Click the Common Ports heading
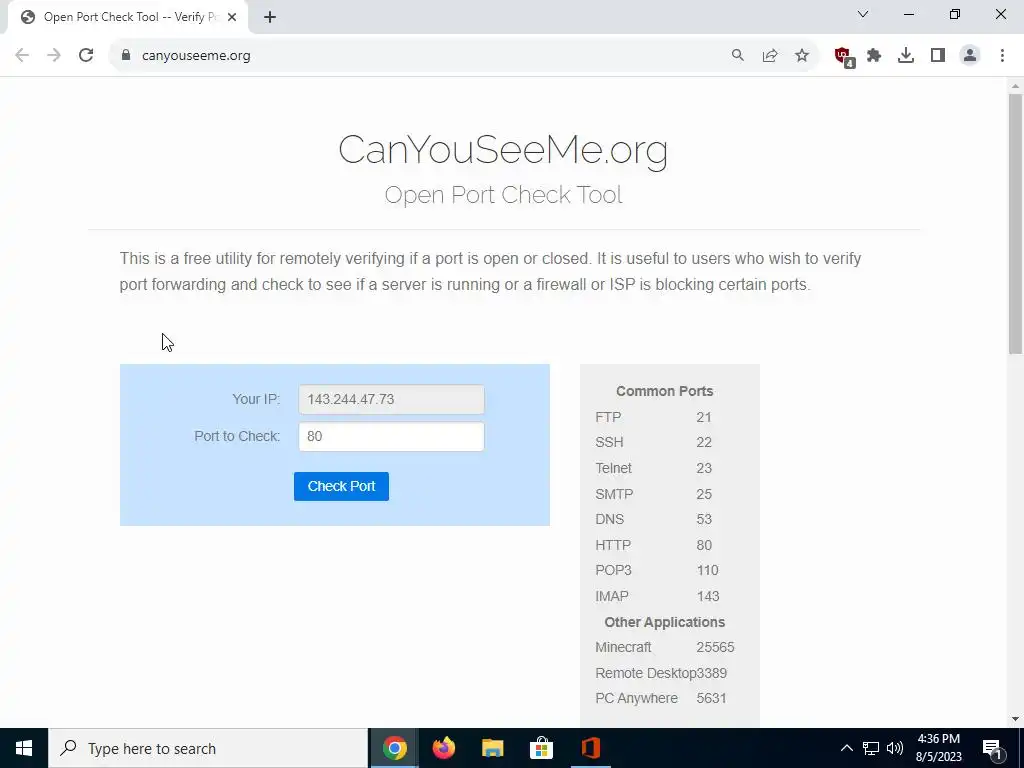 click(x=664, y=391)
